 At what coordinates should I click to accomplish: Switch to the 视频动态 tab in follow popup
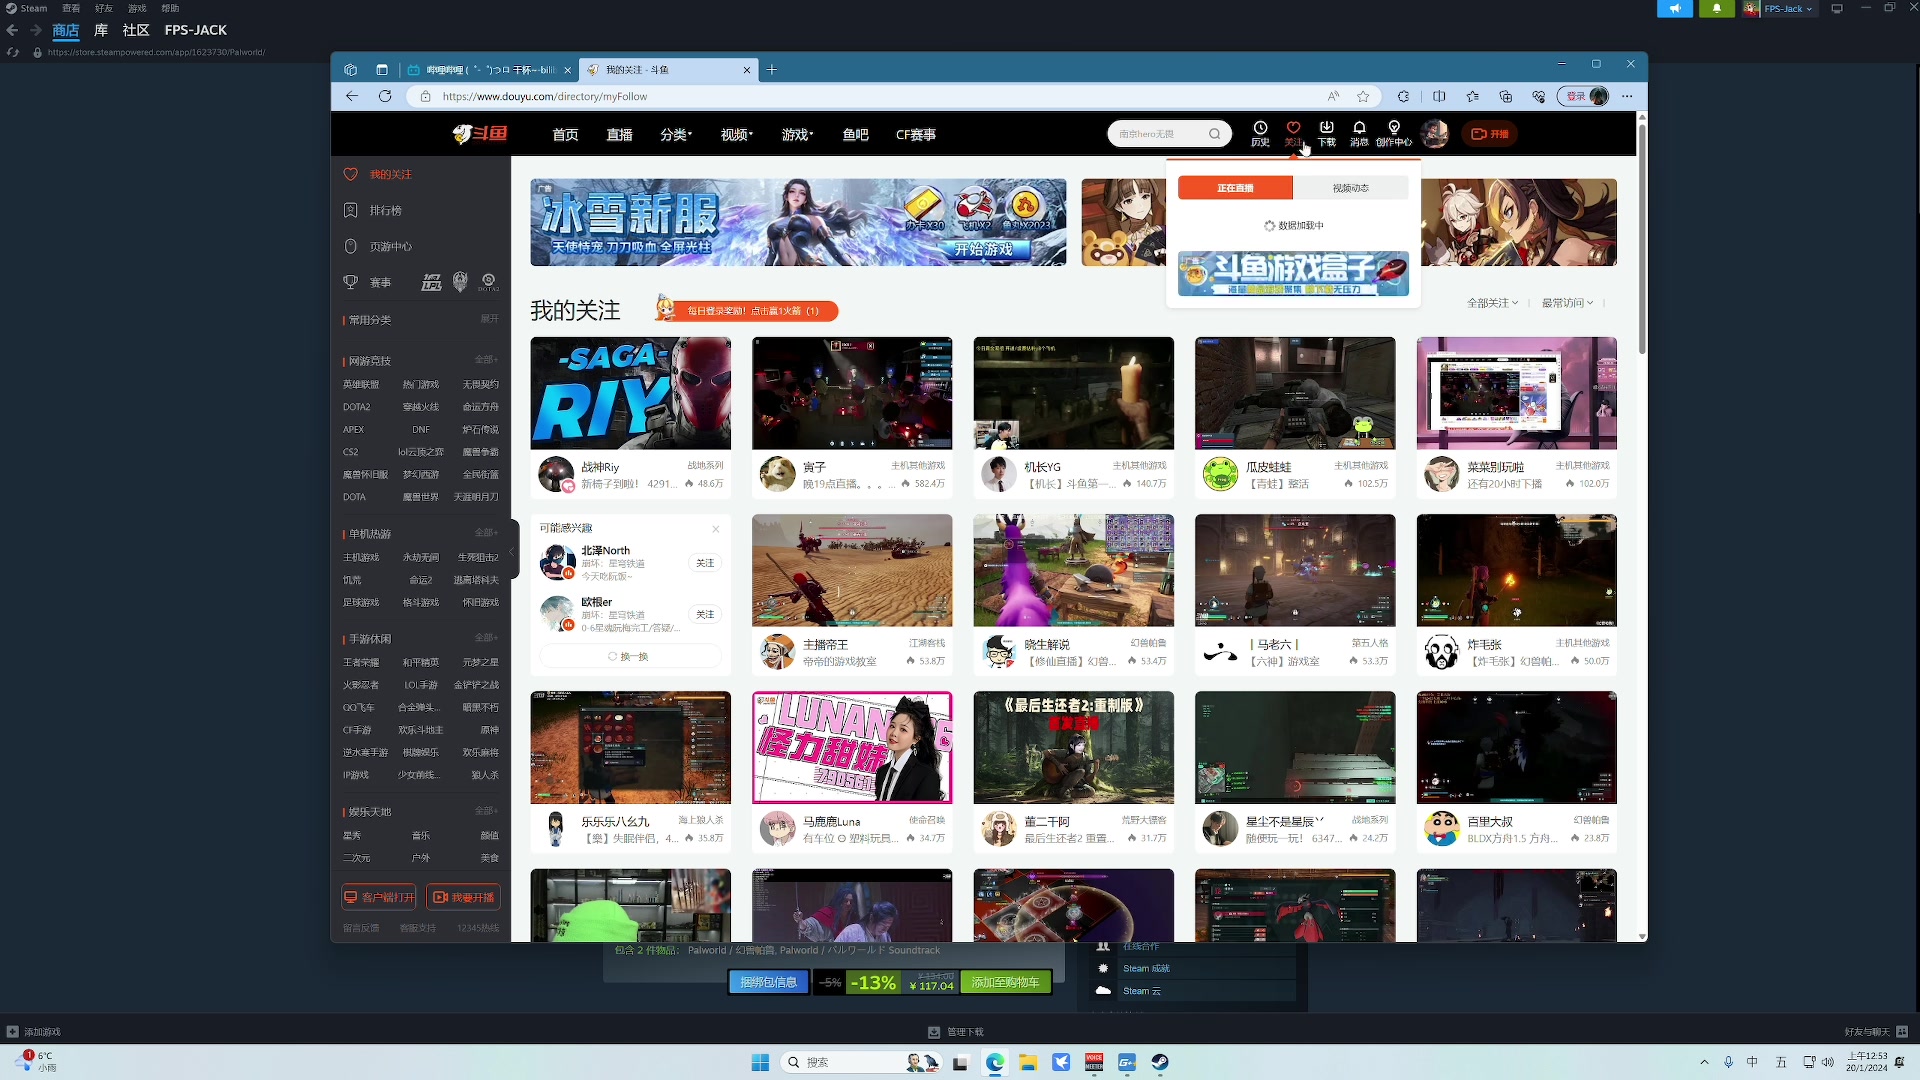click(1350, 188)
